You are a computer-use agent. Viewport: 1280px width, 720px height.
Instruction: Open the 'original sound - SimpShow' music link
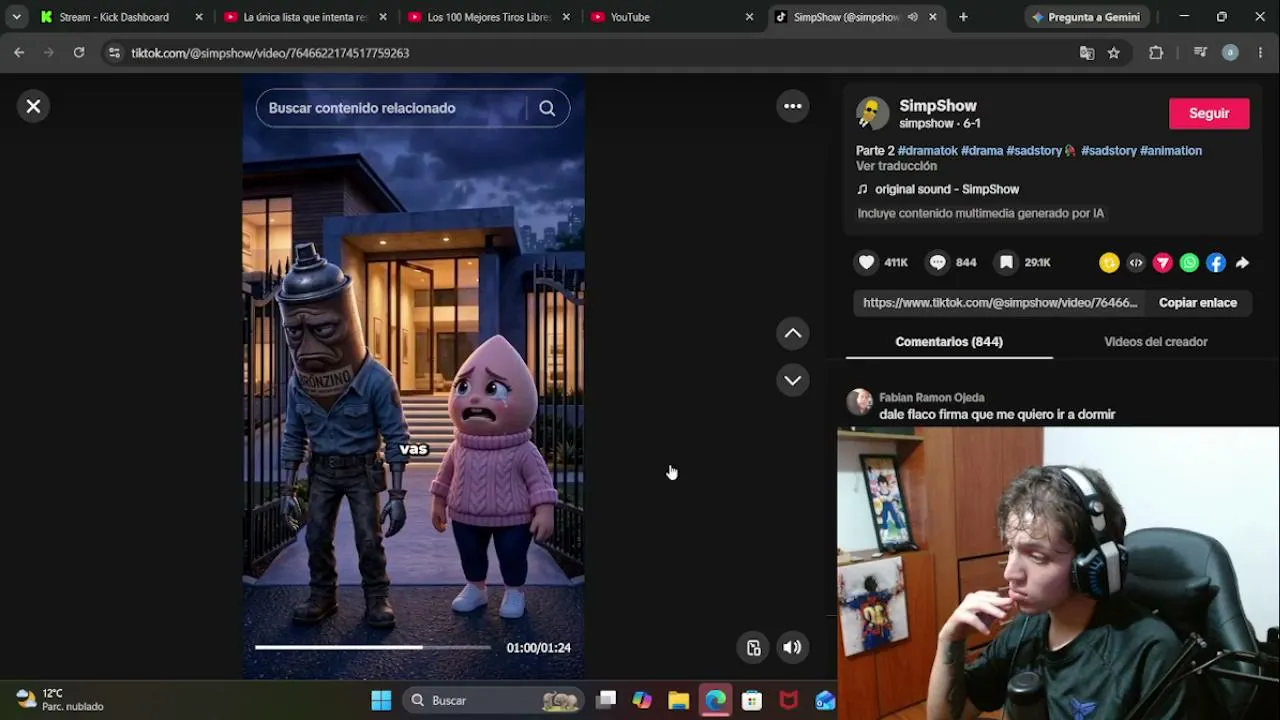pyautogui.click(x=947, y=189)
